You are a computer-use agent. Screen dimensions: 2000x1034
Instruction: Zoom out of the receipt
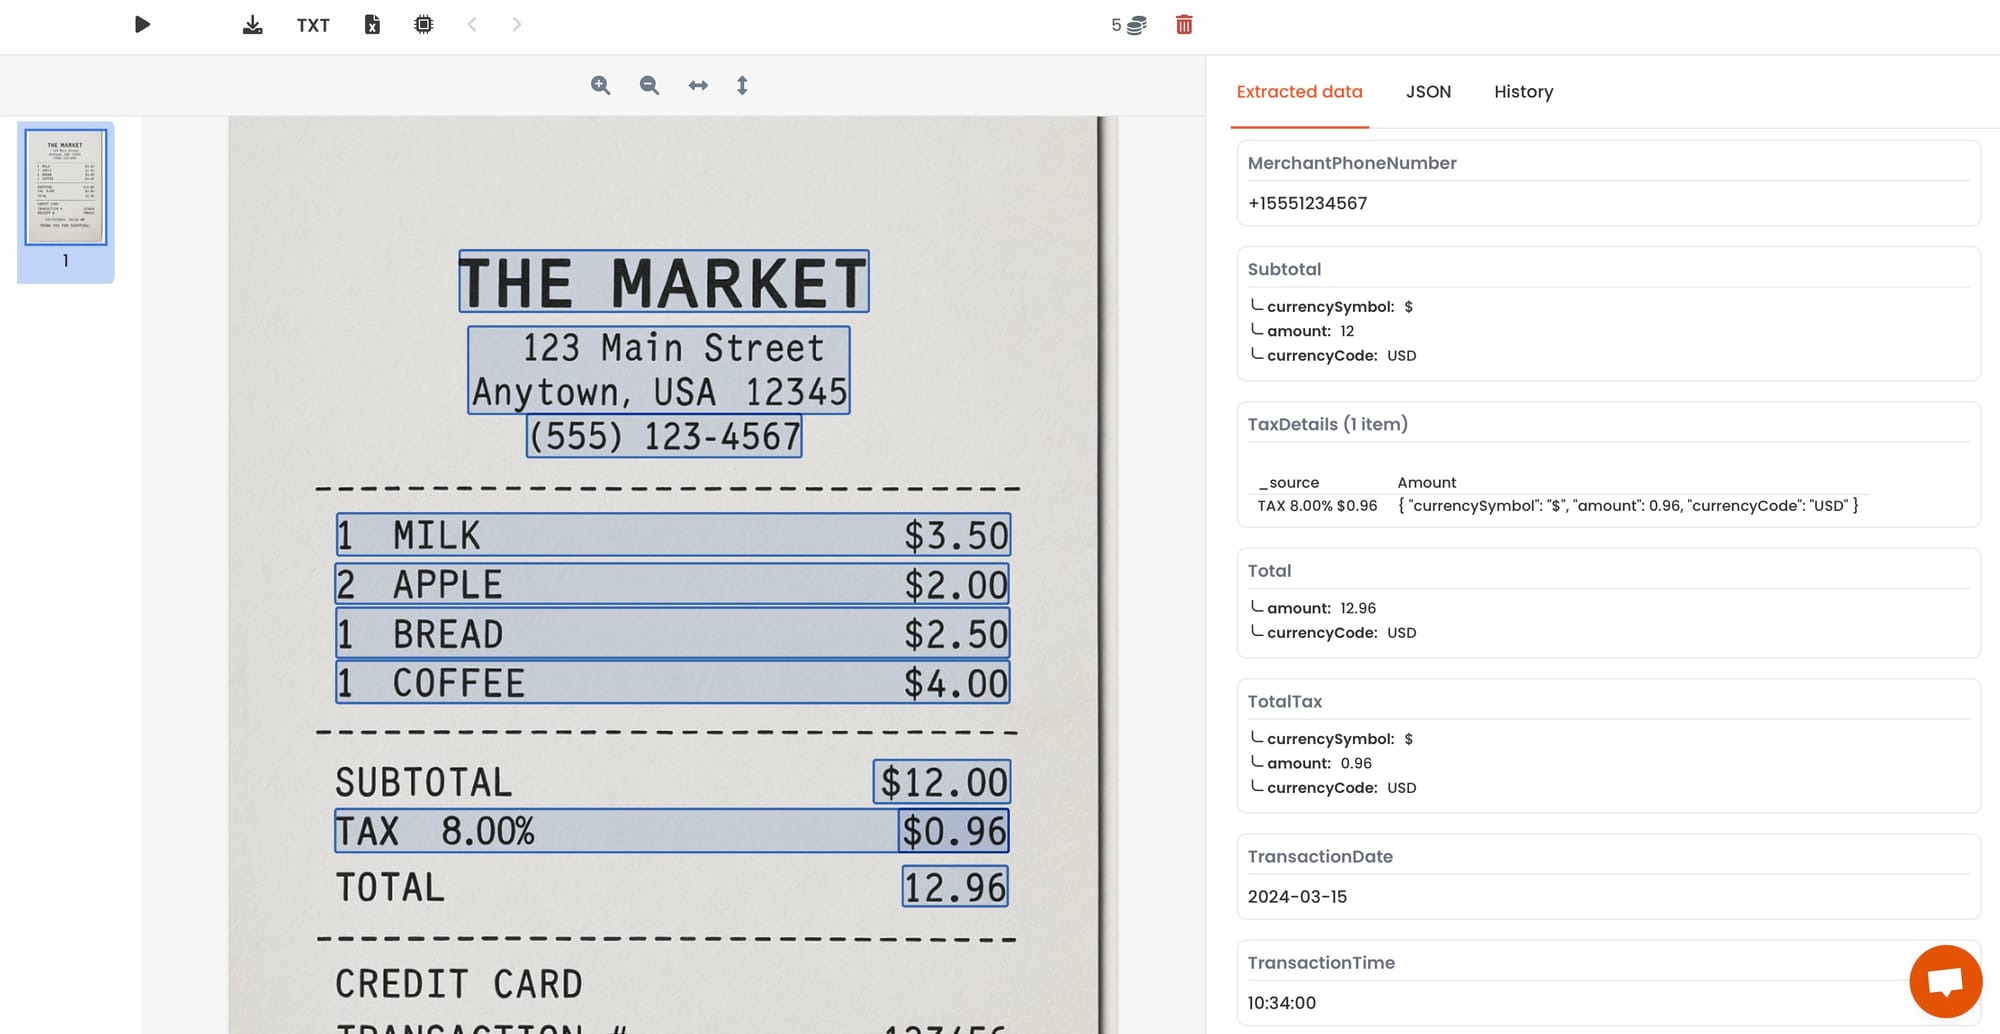649,86
